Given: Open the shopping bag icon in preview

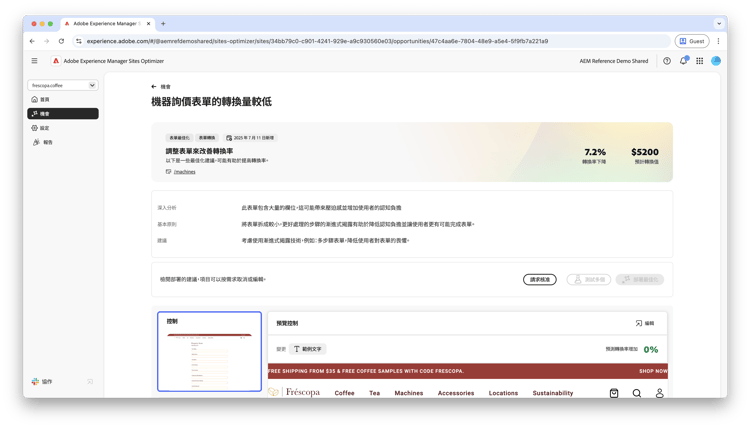Looking at the screenshot, I should click(x=614, y=393).
